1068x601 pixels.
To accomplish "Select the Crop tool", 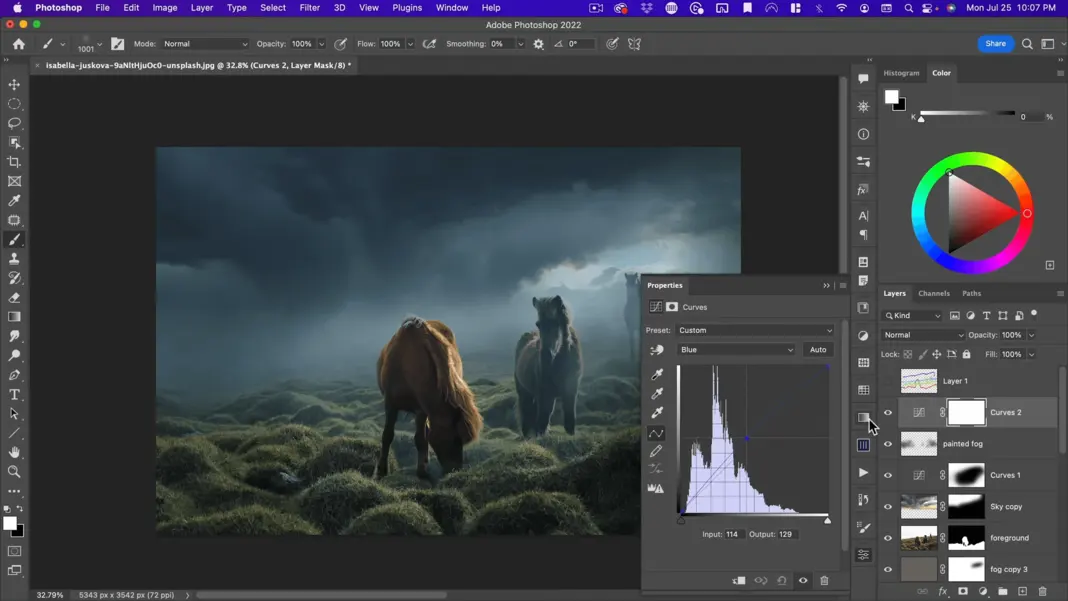I will point(14,162).
